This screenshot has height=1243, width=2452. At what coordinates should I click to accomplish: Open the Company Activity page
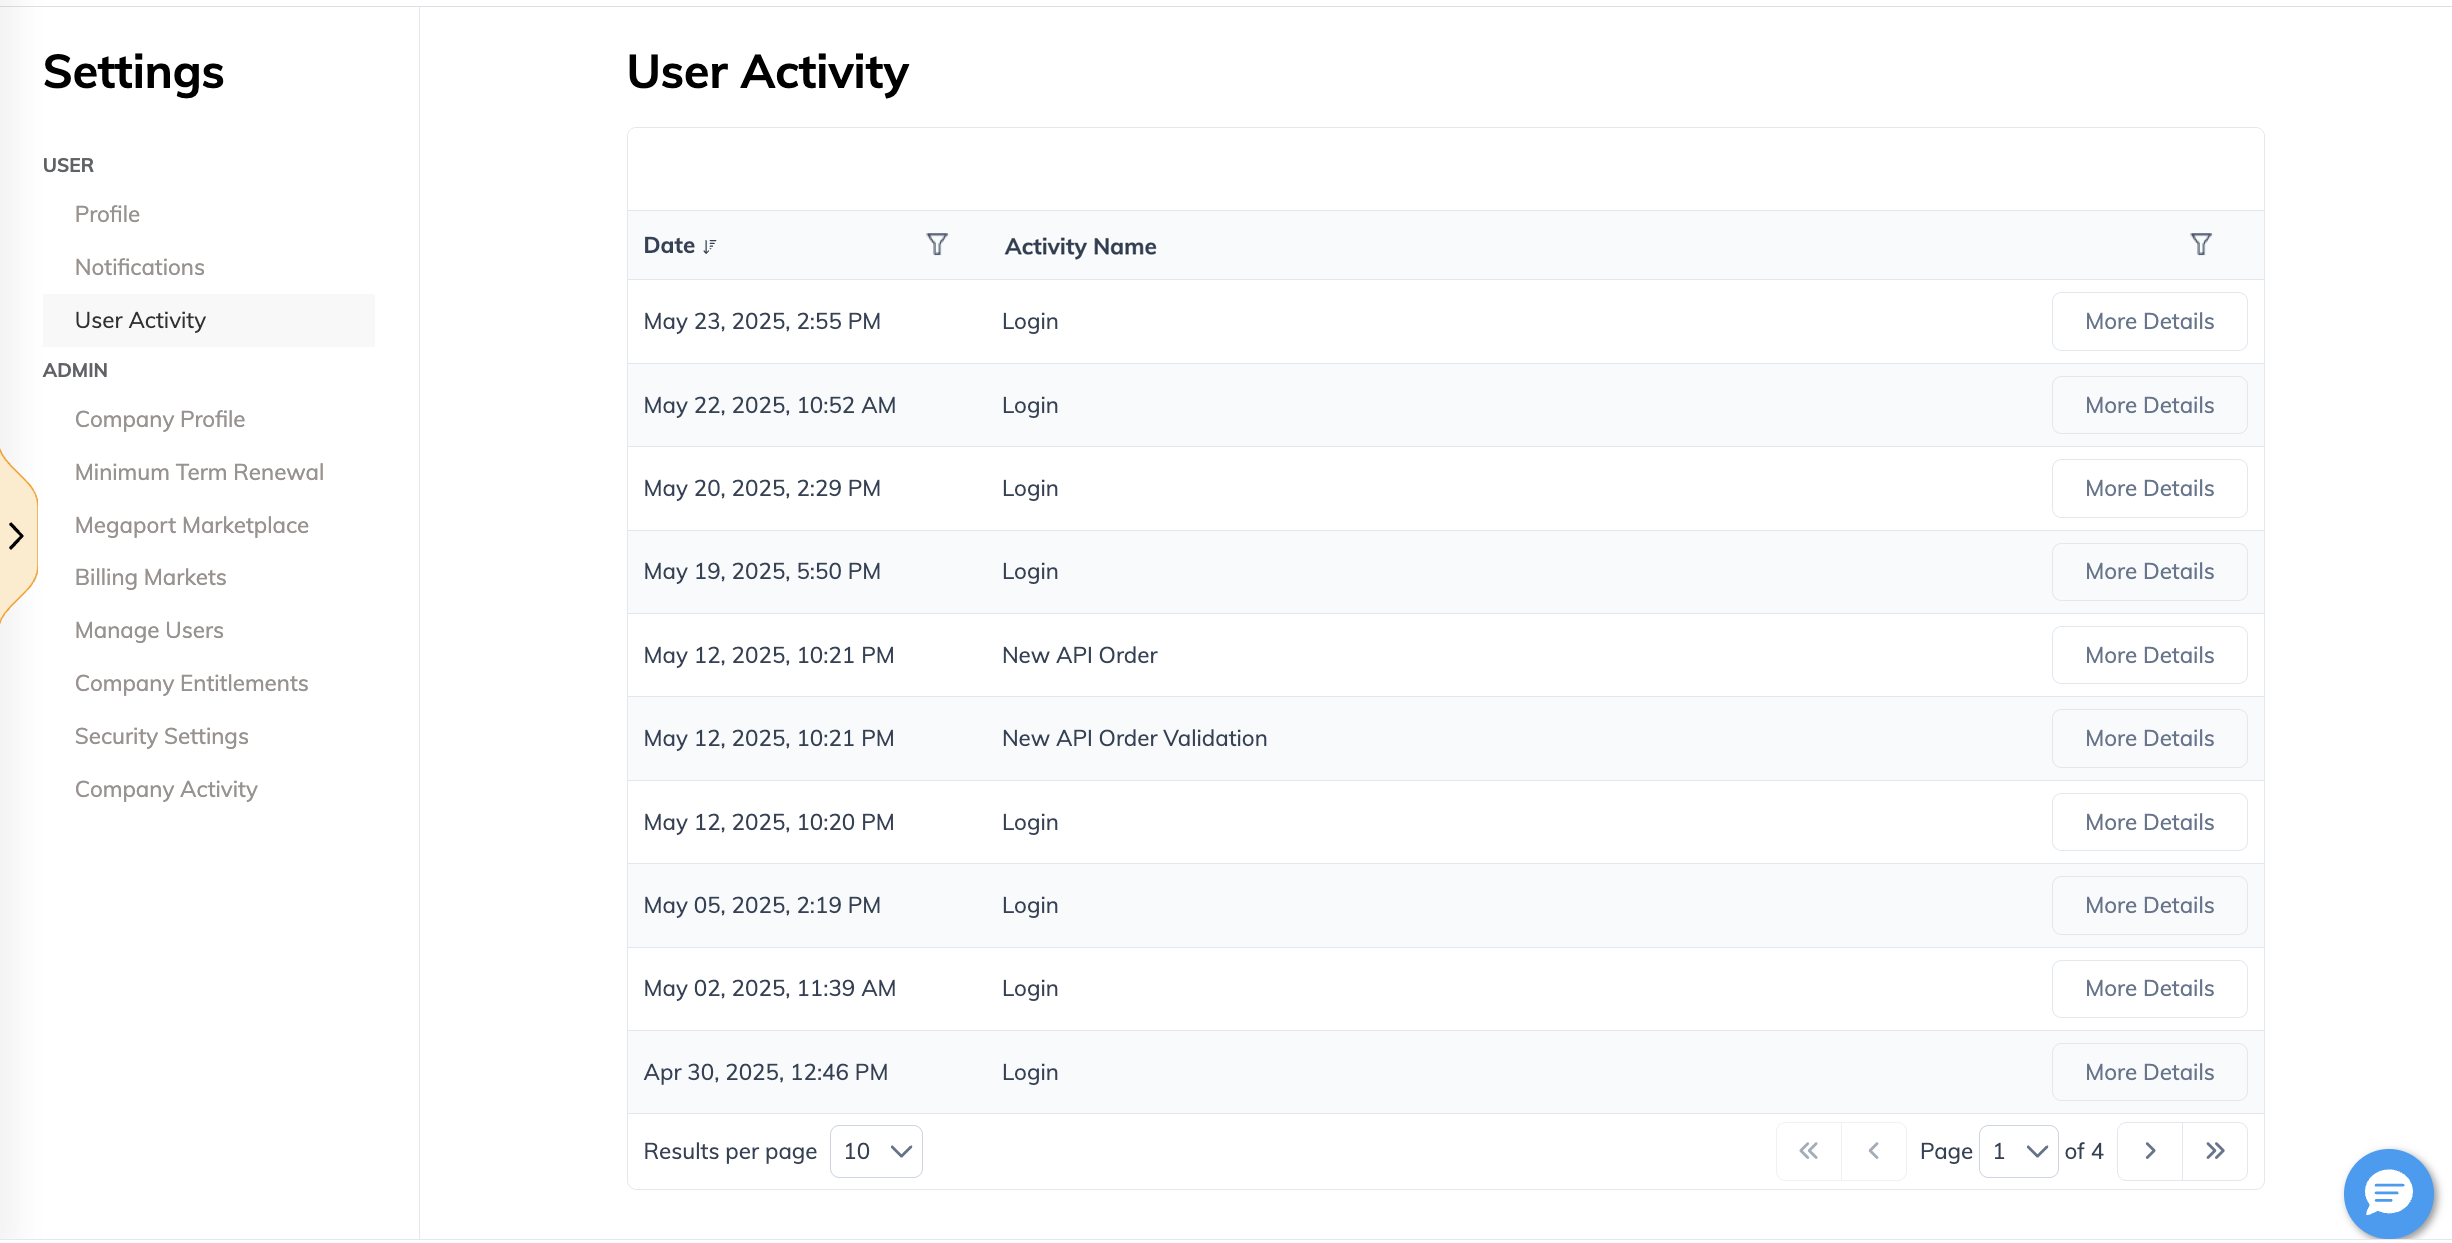[166, 789]
